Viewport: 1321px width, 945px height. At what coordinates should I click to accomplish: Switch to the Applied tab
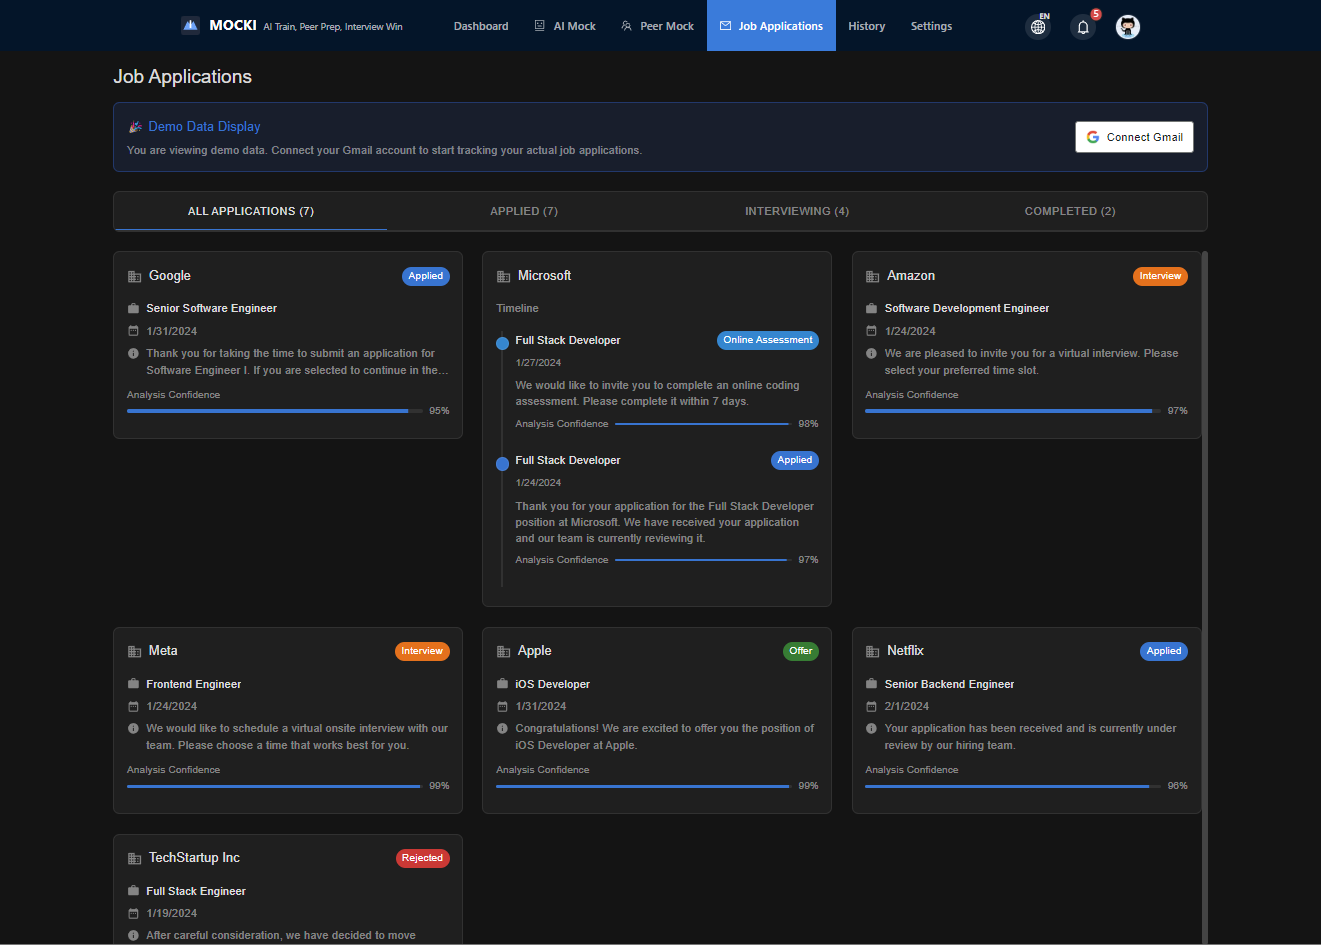[x=524, y=211]
